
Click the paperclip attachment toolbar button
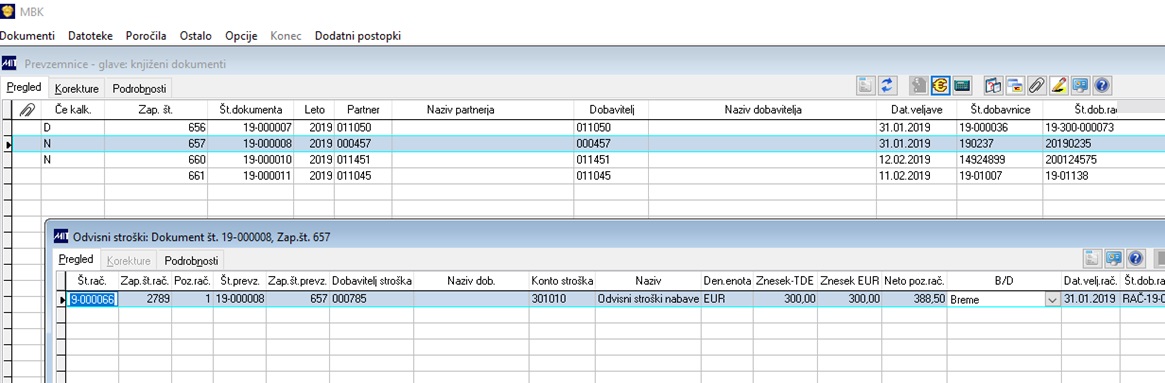pos(1036,86)
